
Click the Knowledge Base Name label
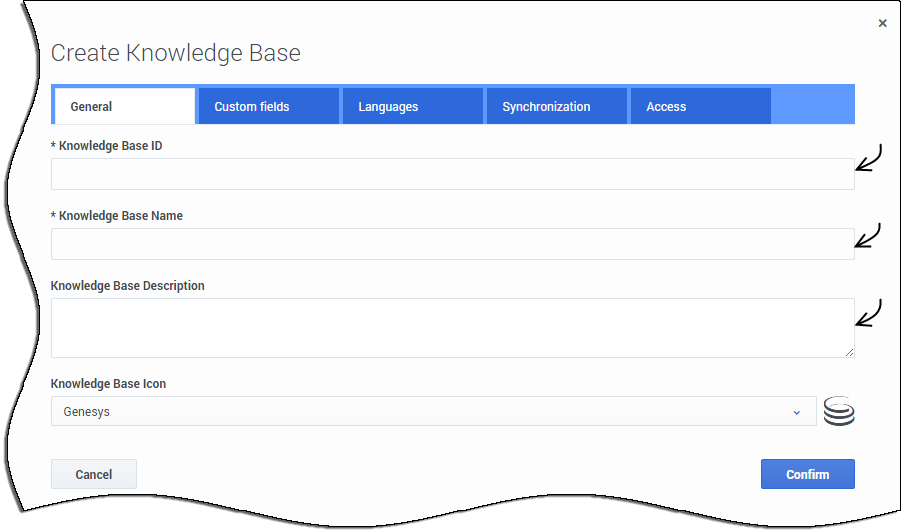[x=117, y=216]
